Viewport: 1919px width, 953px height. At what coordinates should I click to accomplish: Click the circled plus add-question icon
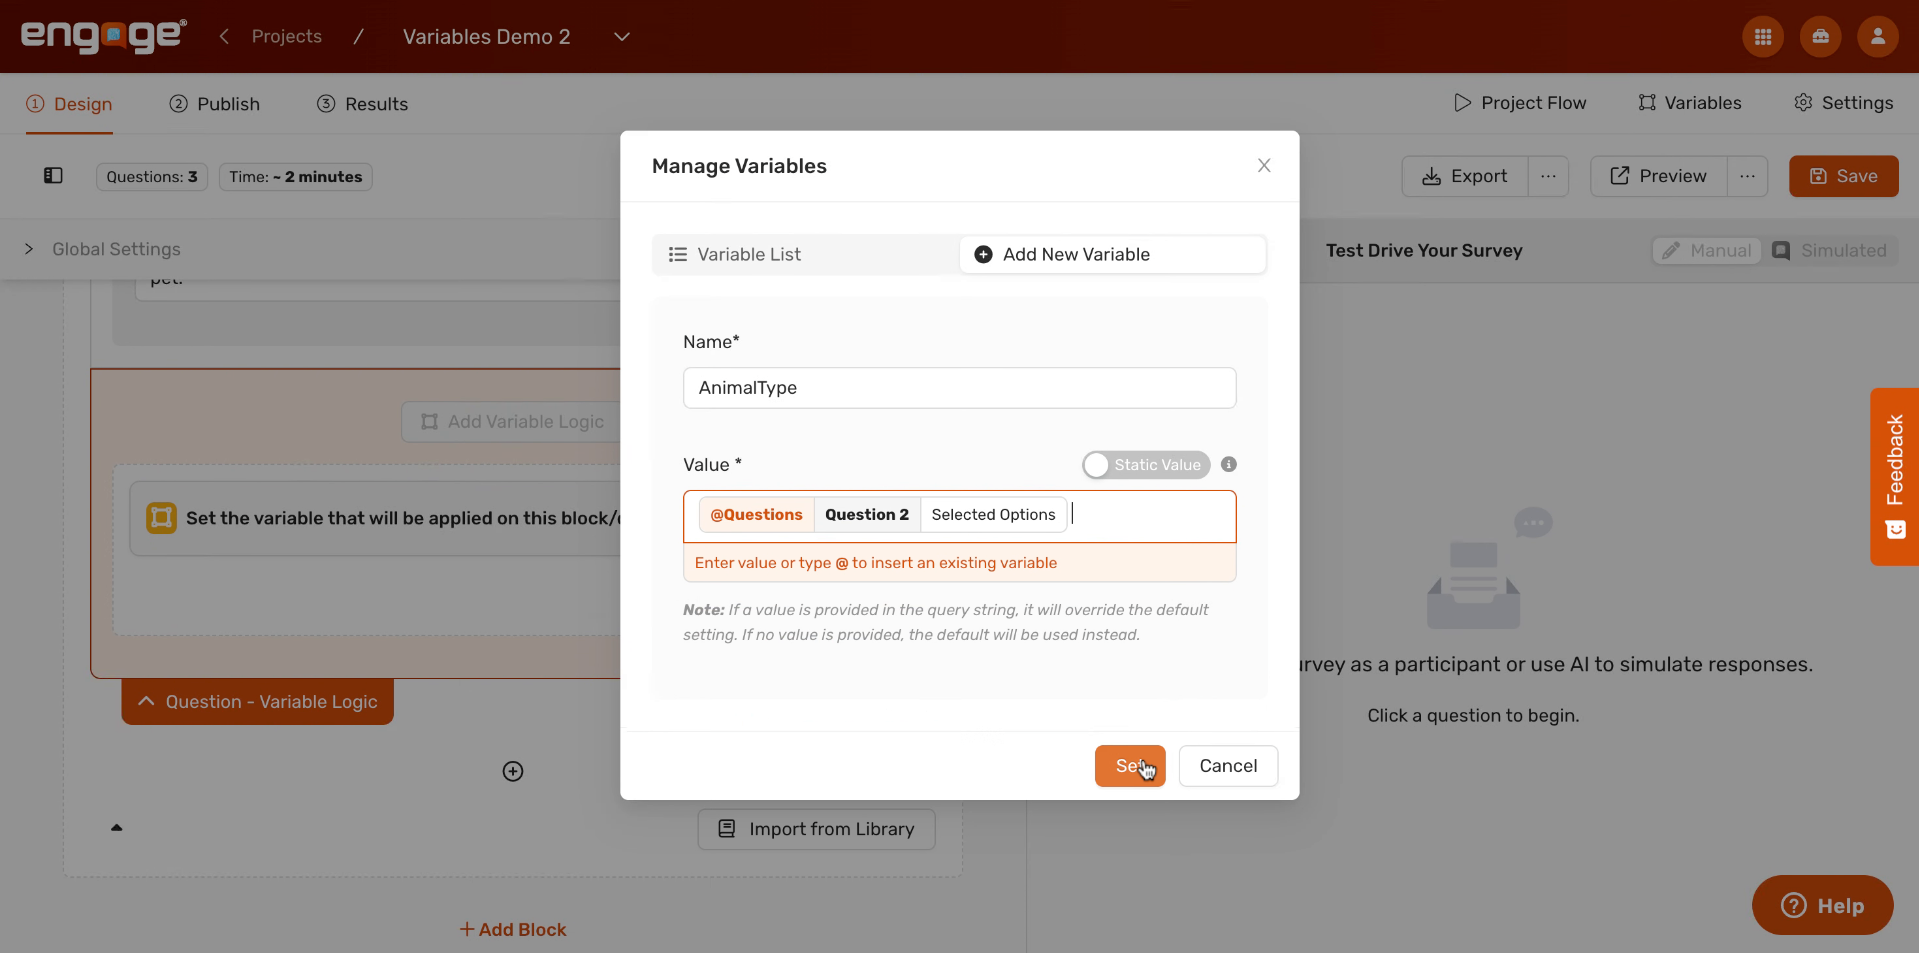tap(513, 771)
